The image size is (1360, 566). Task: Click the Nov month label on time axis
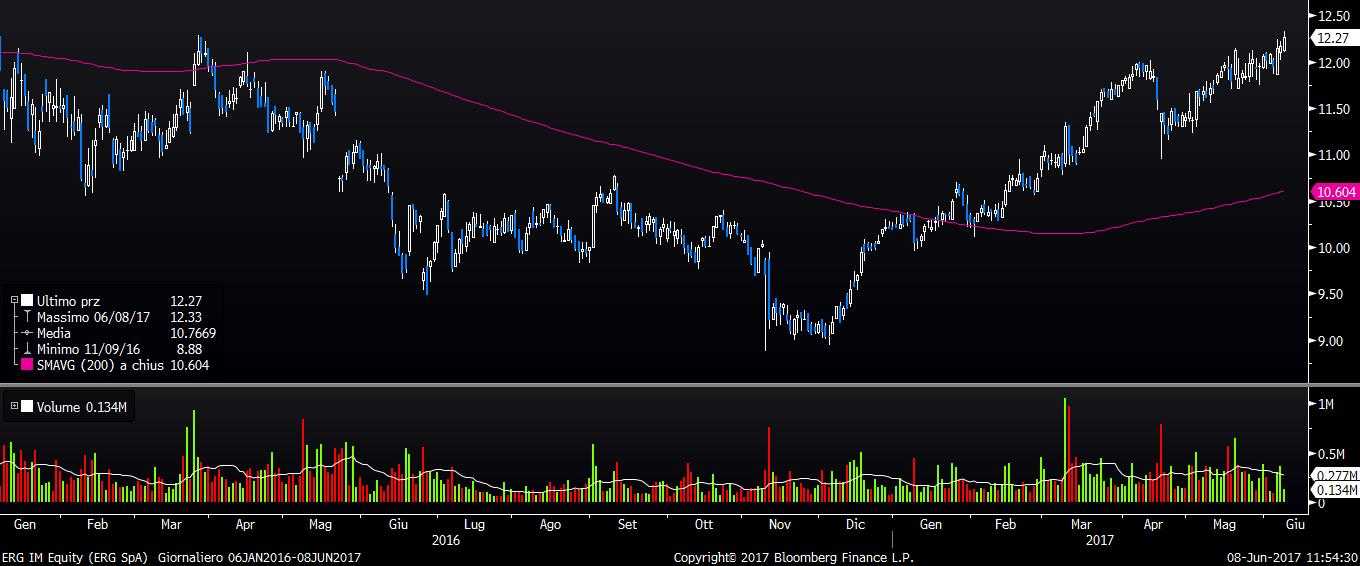(x=780, y=524)
